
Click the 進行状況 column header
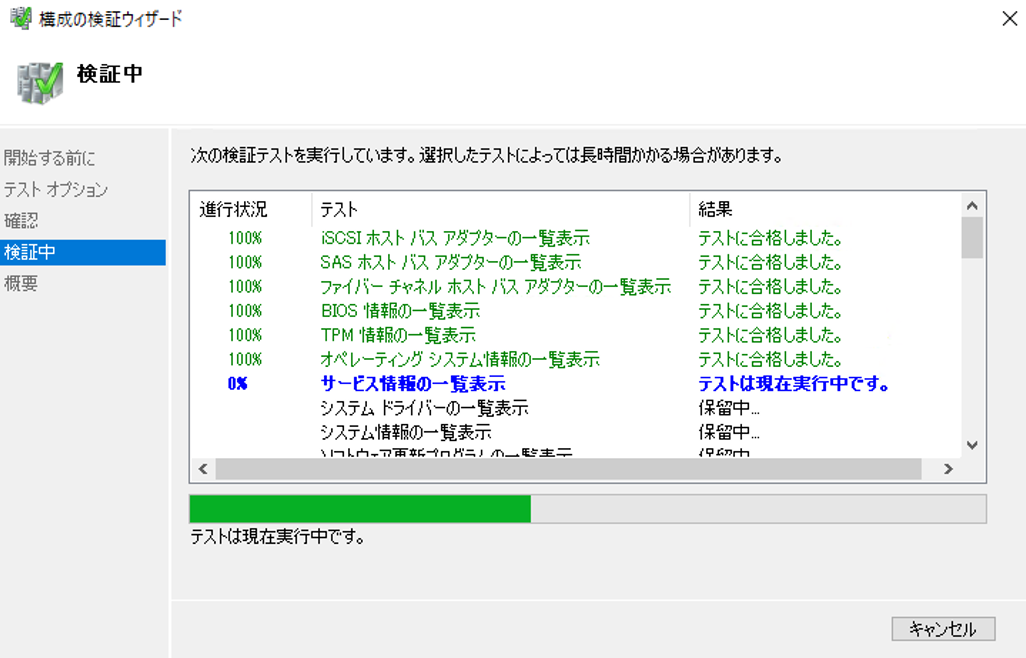pyautogui.click(x=234, y=209)
